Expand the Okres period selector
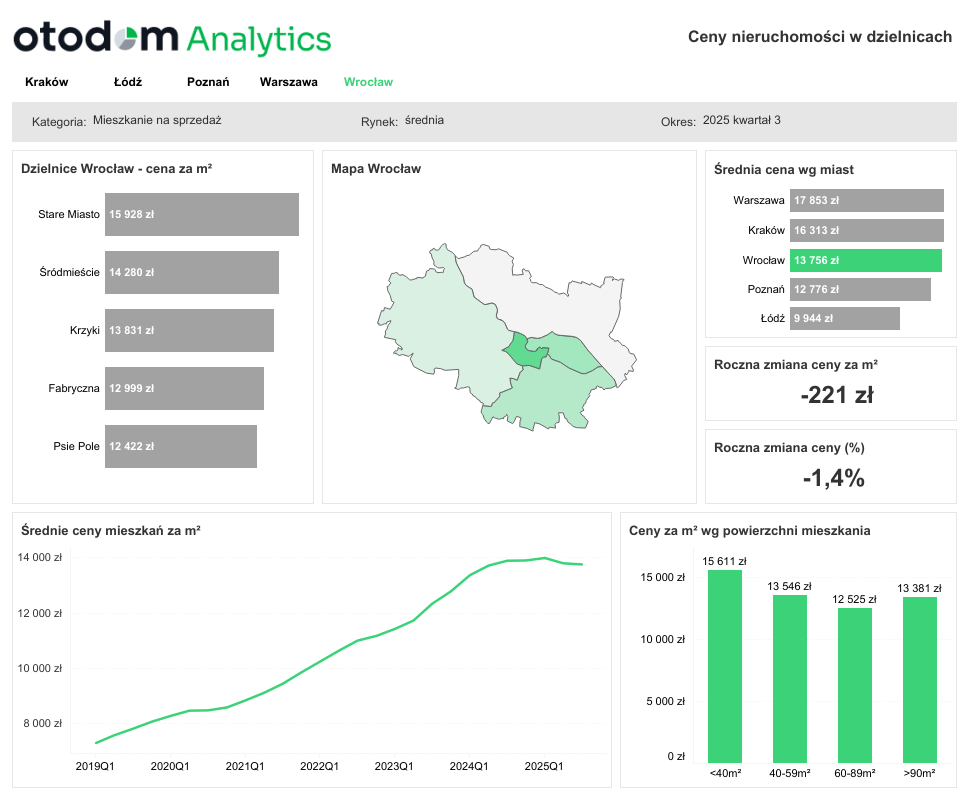Viewport: 968px width, 799px height. [741, 121]
